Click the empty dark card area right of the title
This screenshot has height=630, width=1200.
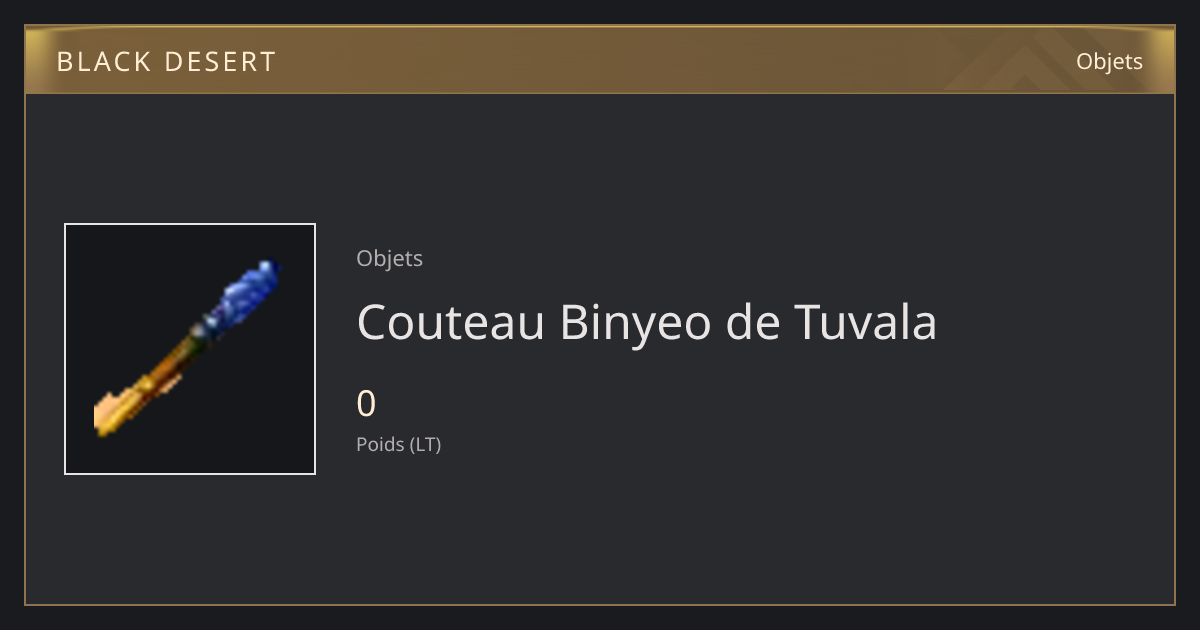click(1050, 322)
